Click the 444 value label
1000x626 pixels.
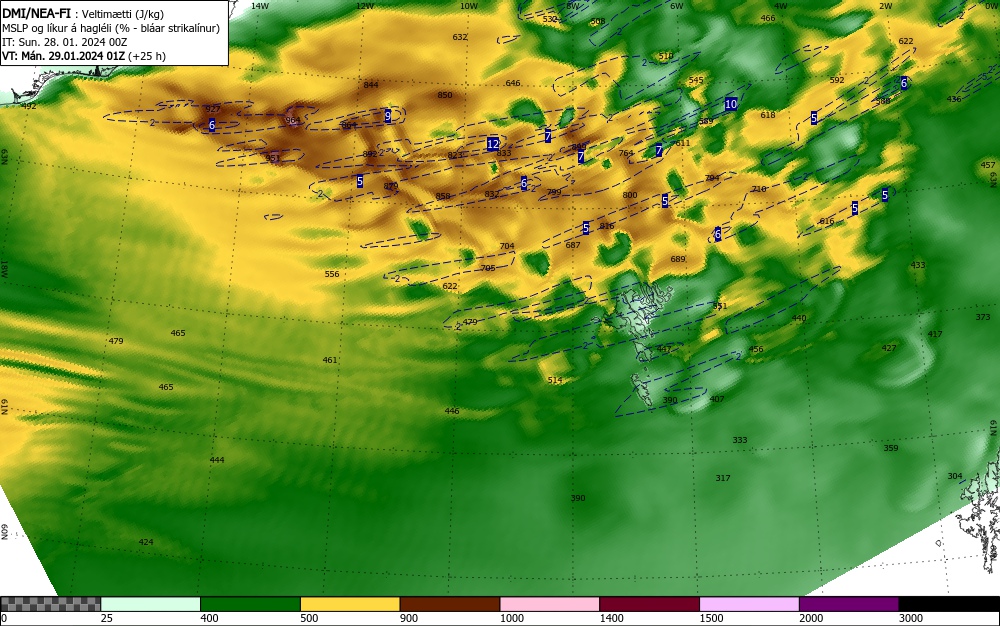click(x=217, y=460)
